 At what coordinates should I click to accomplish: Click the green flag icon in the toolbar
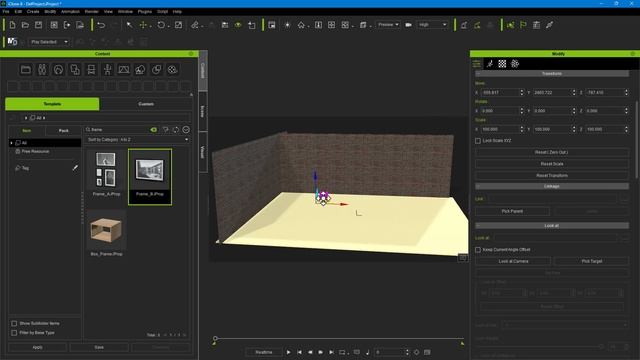coord(523,25)
